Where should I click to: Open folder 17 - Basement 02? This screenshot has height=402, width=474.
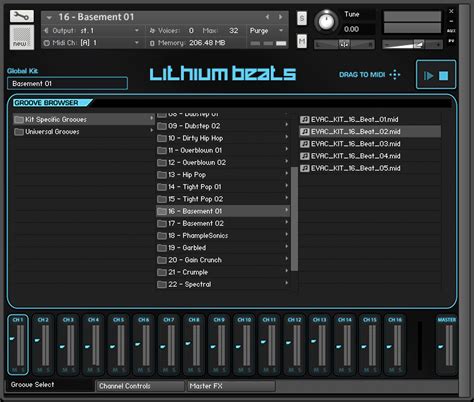[x=223, y=223]
